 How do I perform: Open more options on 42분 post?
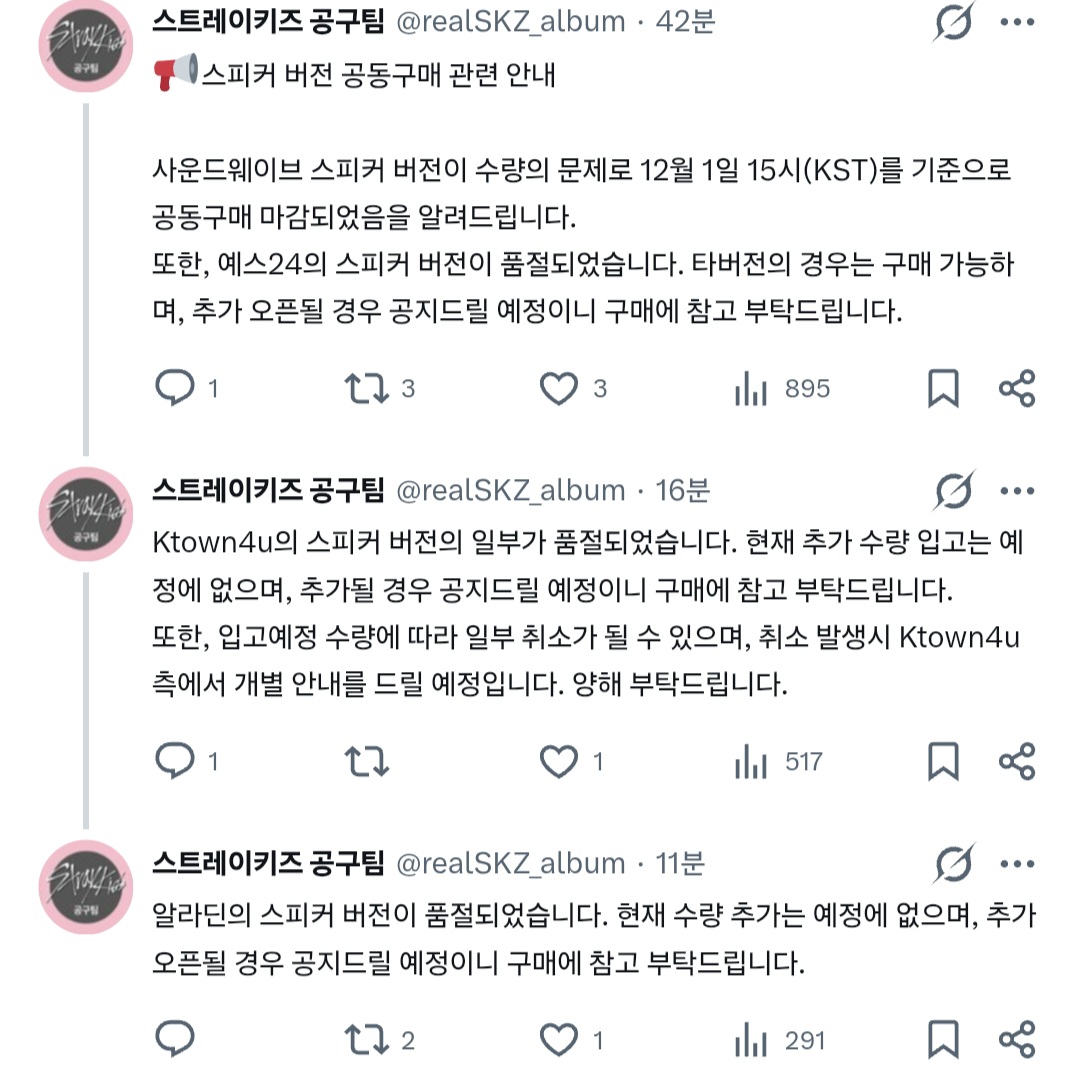[x=1017, y=22]
